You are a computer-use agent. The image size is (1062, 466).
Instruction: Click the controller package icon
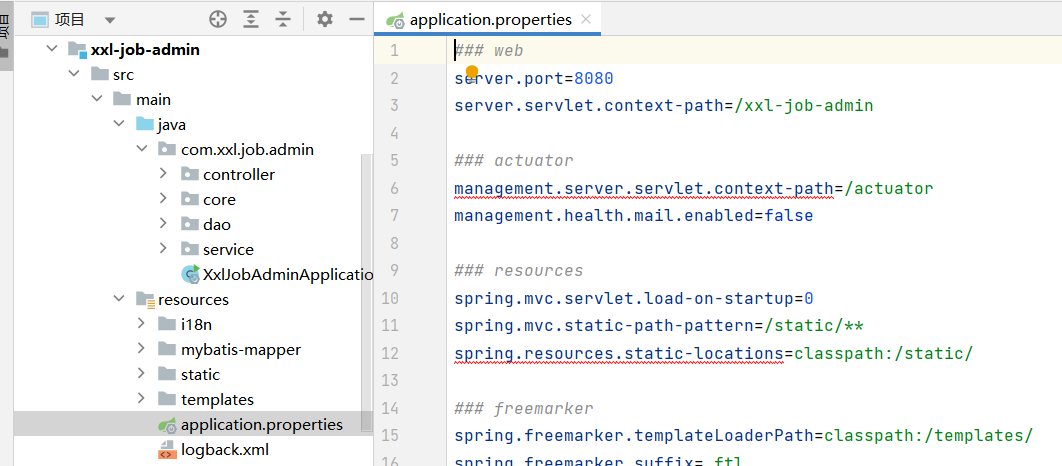(190, 175)
